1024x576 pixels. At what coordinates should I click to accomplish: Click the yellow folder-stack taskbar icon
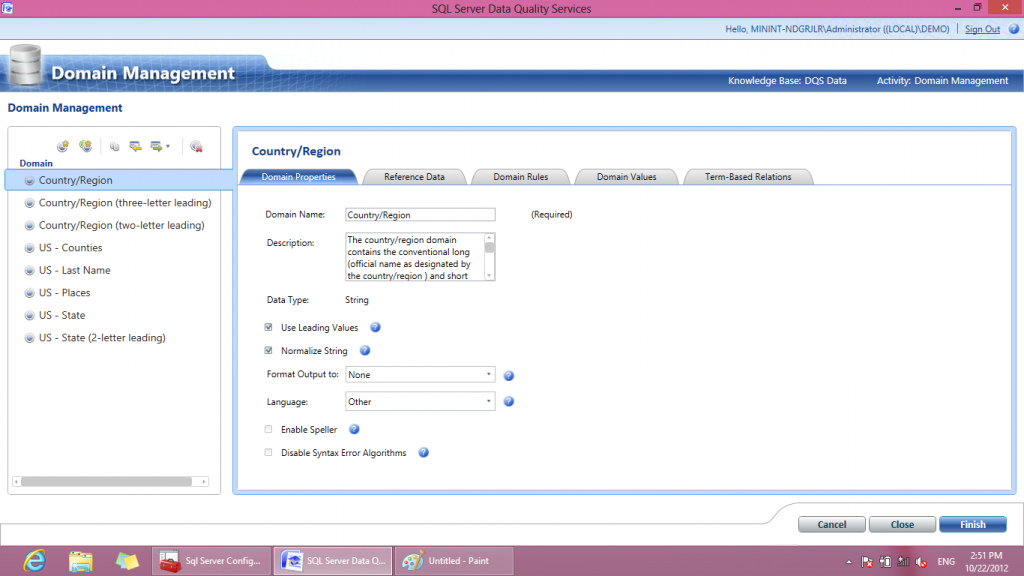pos(127,561)
